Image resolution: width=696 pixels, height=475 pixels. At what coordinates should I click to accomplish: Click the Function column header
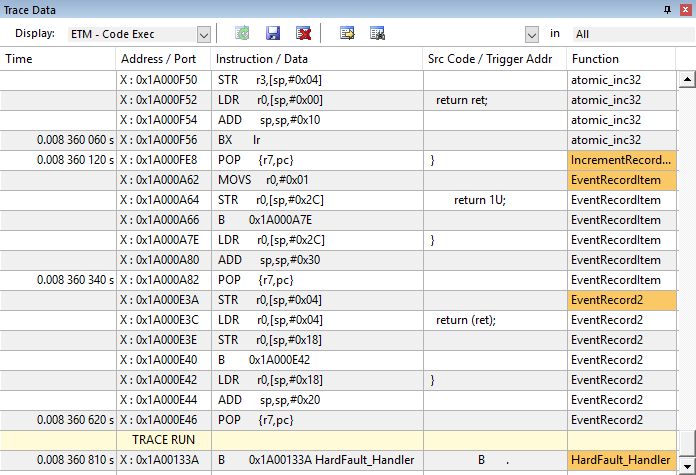pos(621,59)
